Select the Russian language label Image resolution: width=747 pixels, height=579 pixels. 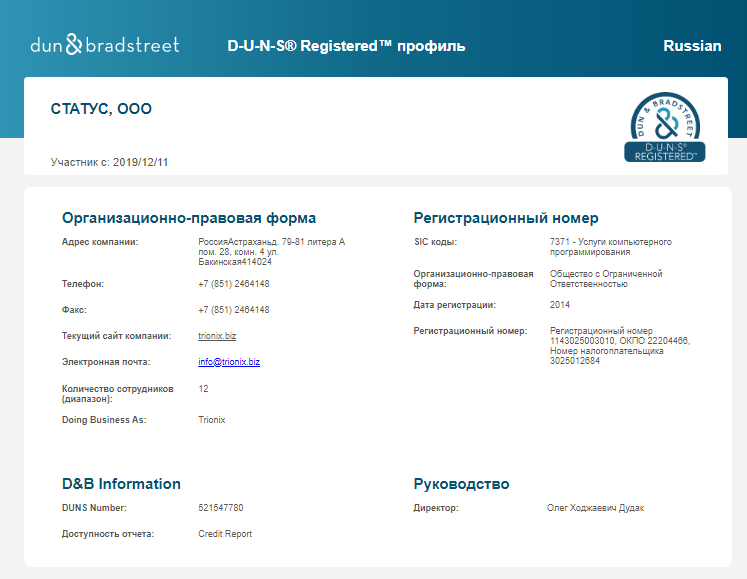[x=692, y=46]
